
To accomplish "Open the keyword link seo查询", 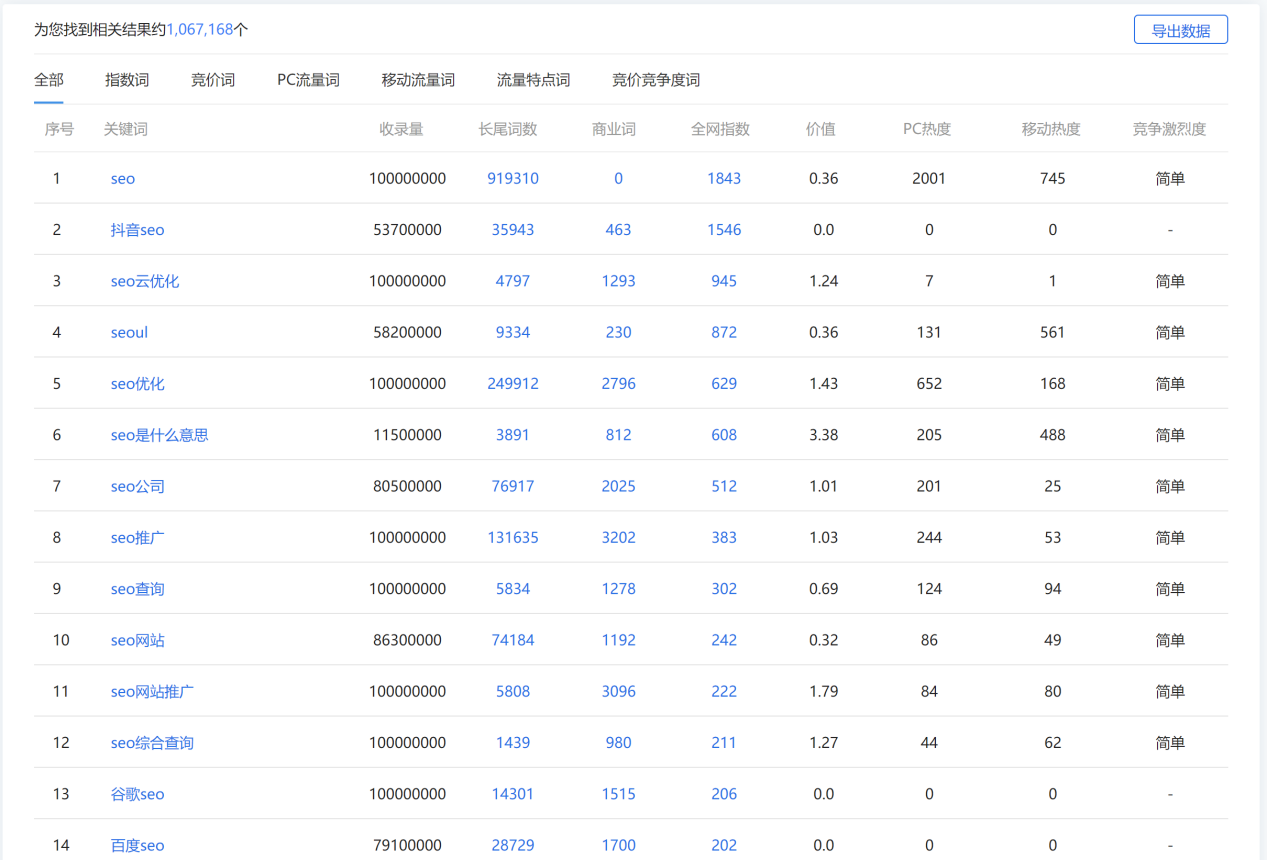I will pos(137,589).
